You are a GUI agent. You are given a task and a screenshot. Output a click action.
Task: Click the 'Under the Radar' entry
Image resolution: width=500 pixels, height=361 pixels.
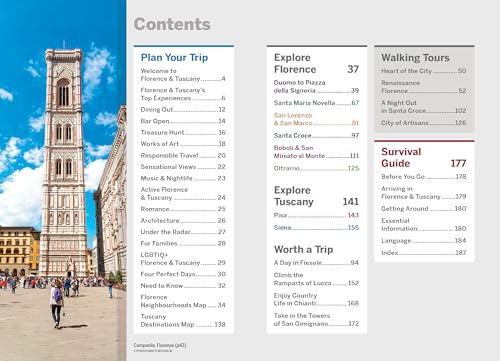pyautogui.click(x=183, y=232)
